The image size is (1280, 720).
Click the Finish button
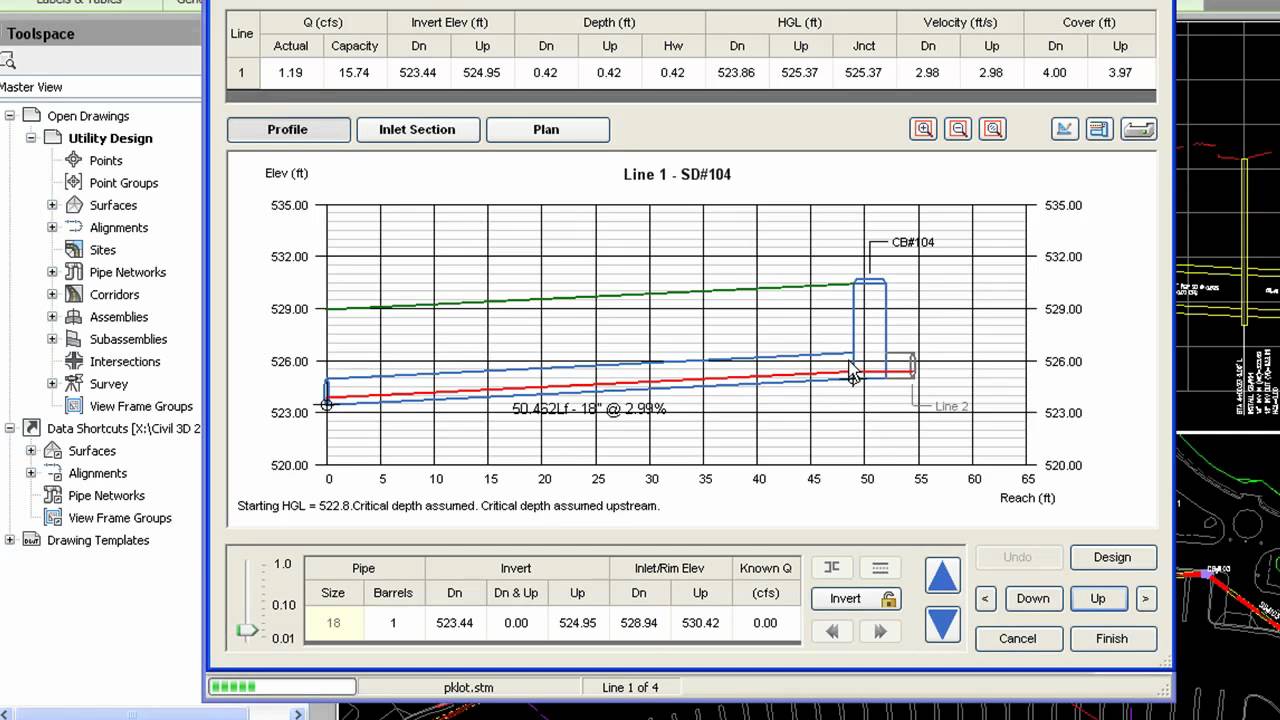[1113, 638]
